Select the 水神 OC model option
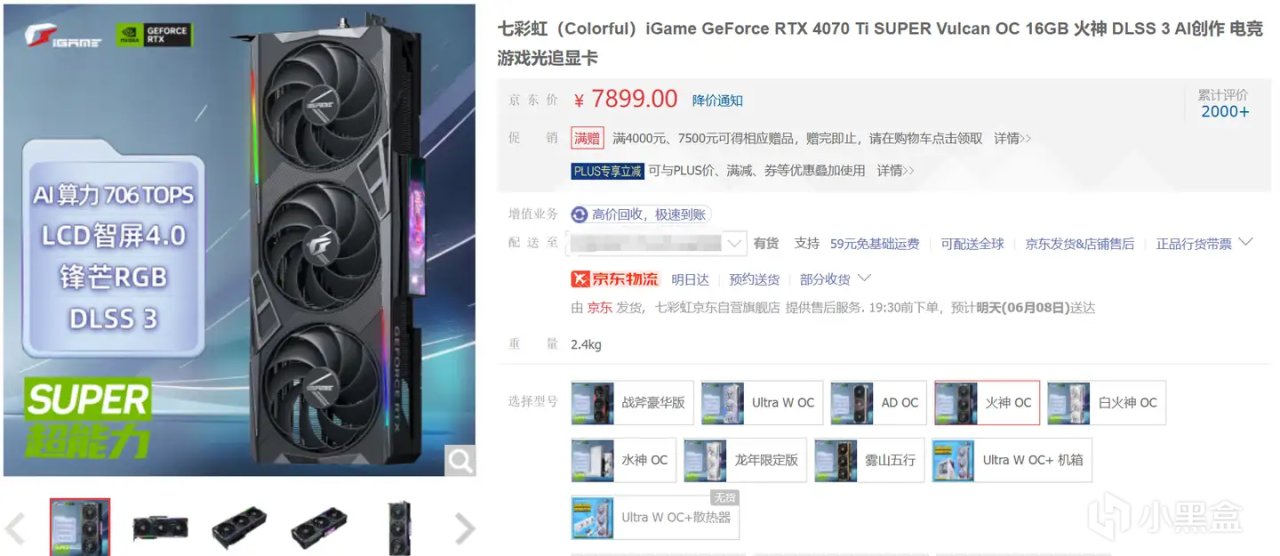The height and width of the screenshot is (556, 1280). pos(624,460)
